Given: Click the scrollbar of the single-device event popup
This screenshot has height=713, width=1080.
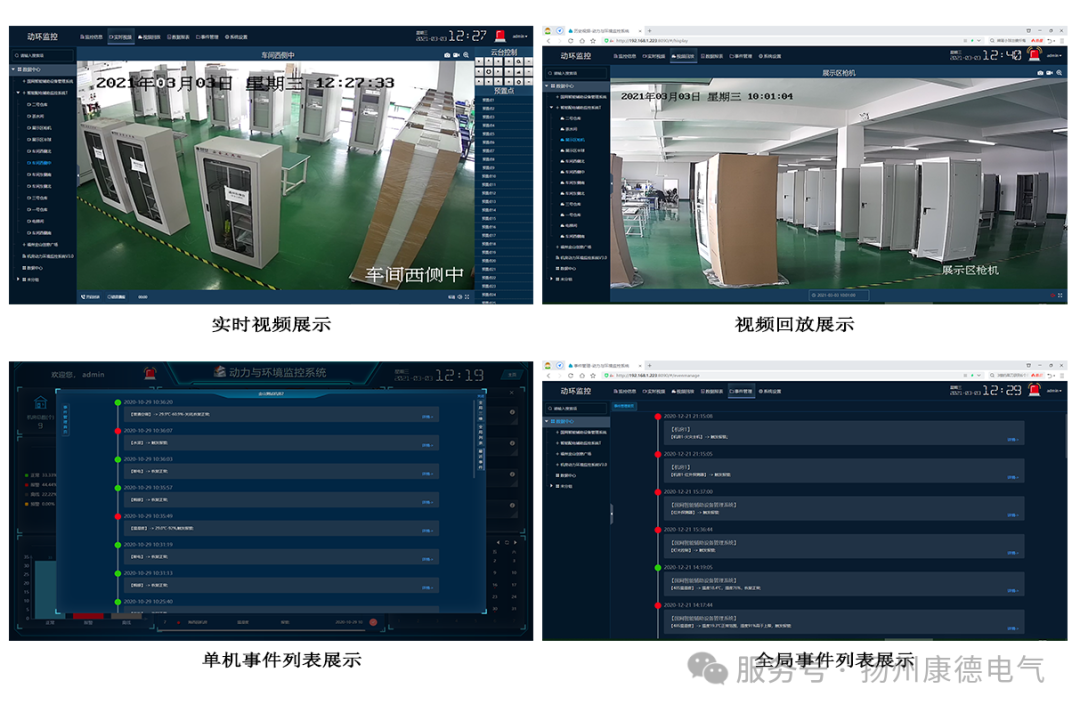Looking at the screenshot, I should pyautogui.click(x=475, y=437).
